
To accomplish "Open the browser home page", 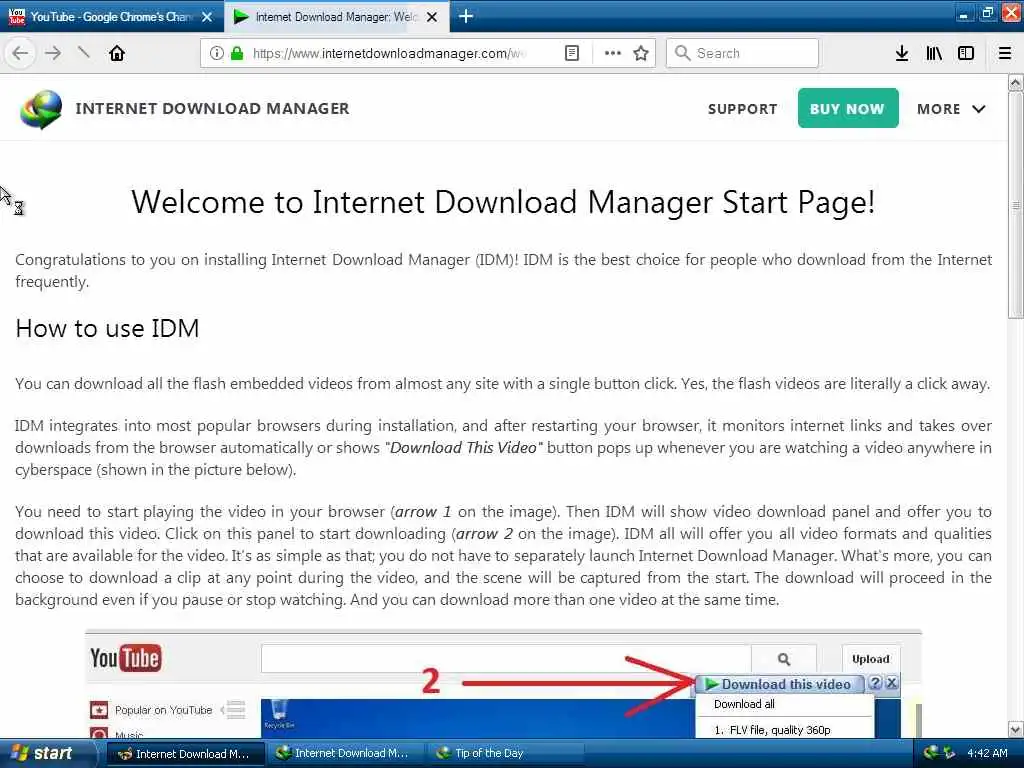I will click(x=117, y=53).
